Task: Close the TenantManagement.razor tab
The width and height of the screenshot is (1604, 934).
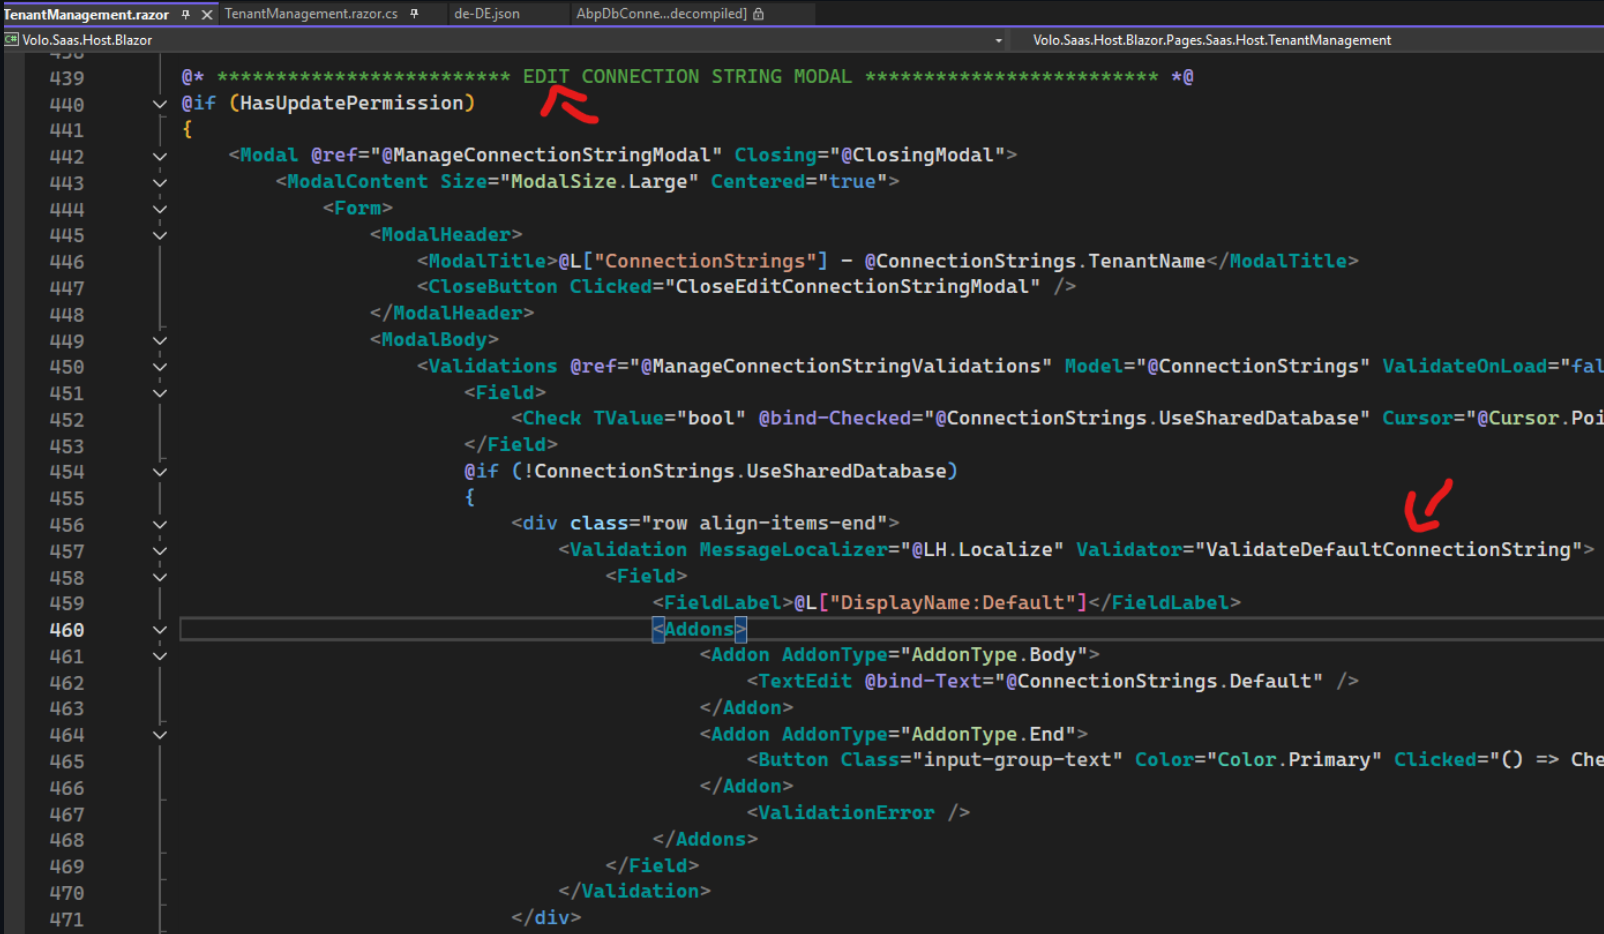Action: (x=207, y=15)
